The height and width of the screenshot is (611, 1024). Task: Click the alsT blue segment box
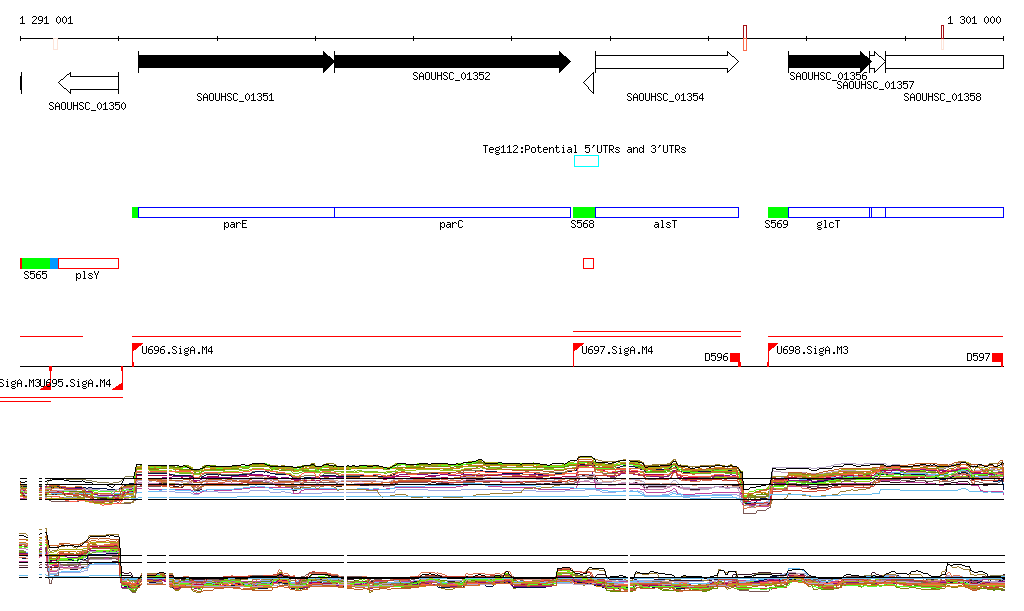[667, 212]
